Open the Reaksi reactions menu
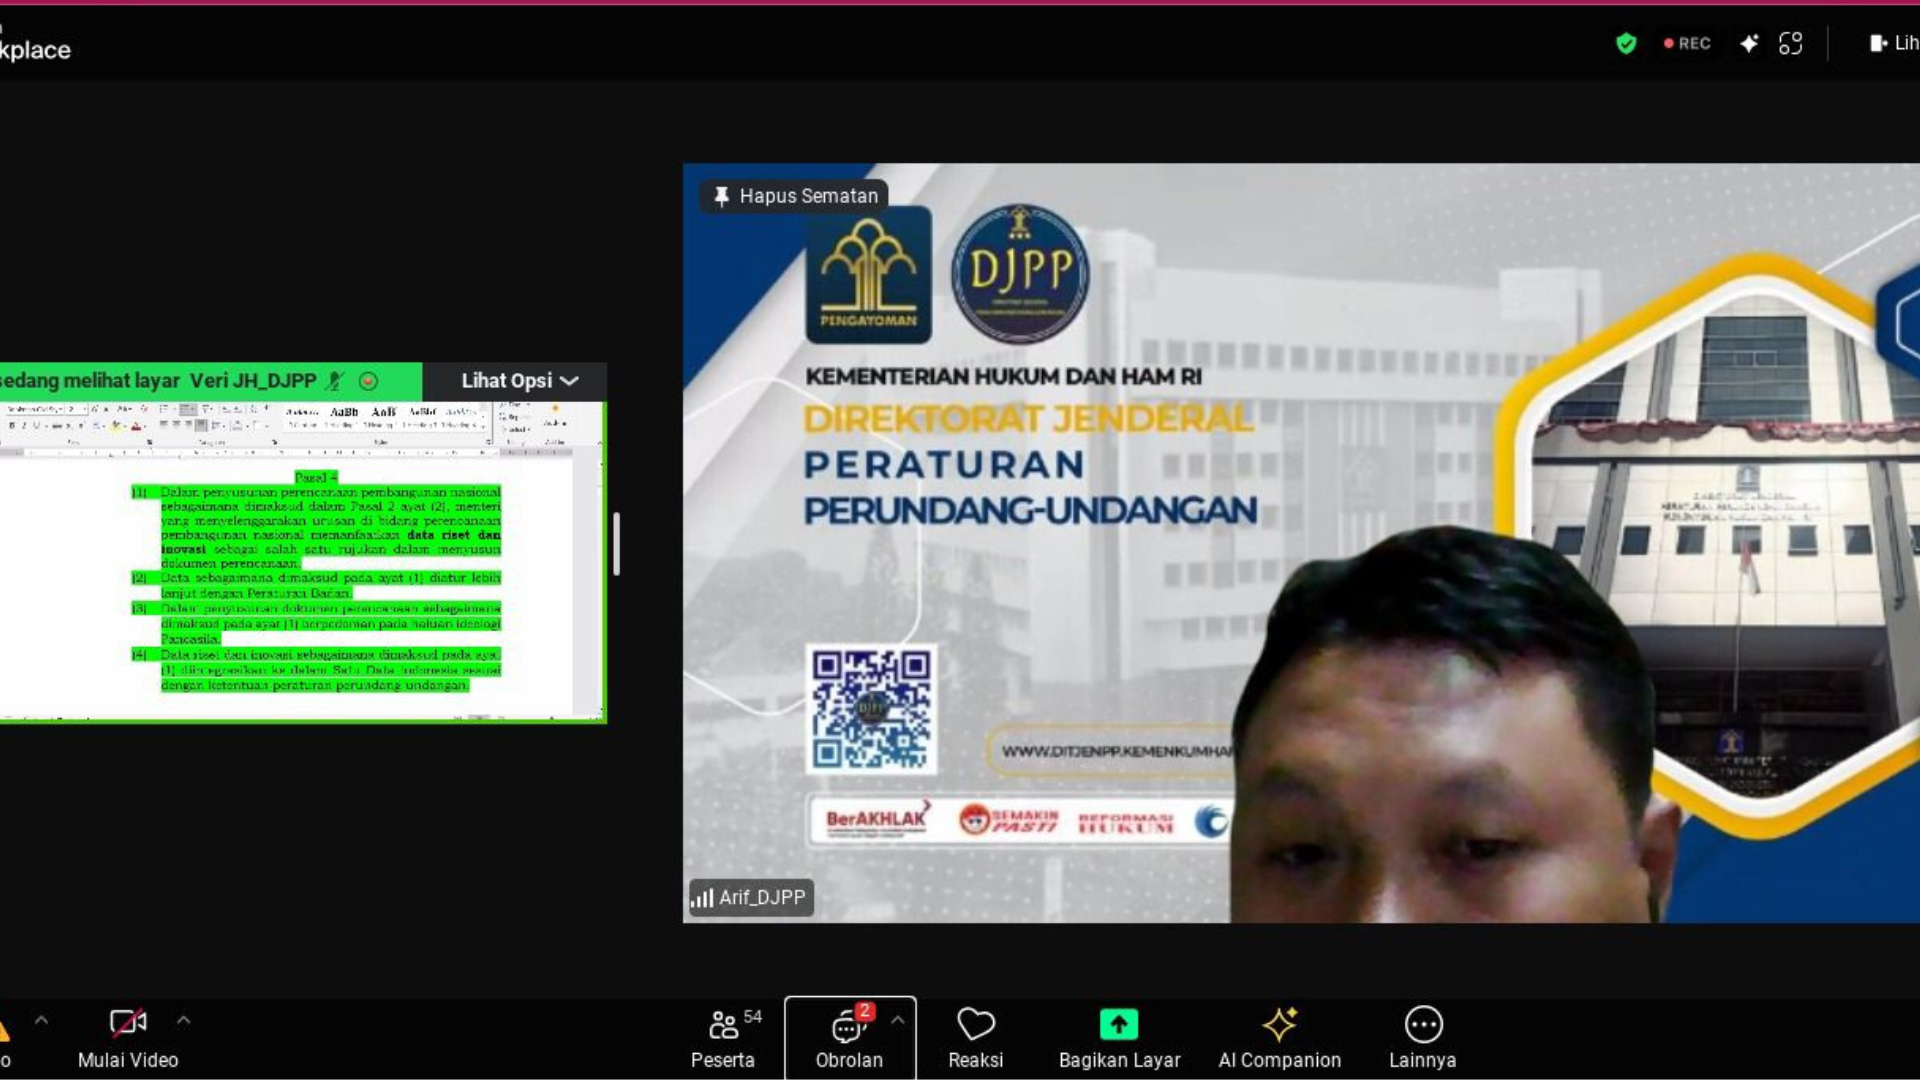The image size is (1920, 1080). click(x=975, y=1038)
